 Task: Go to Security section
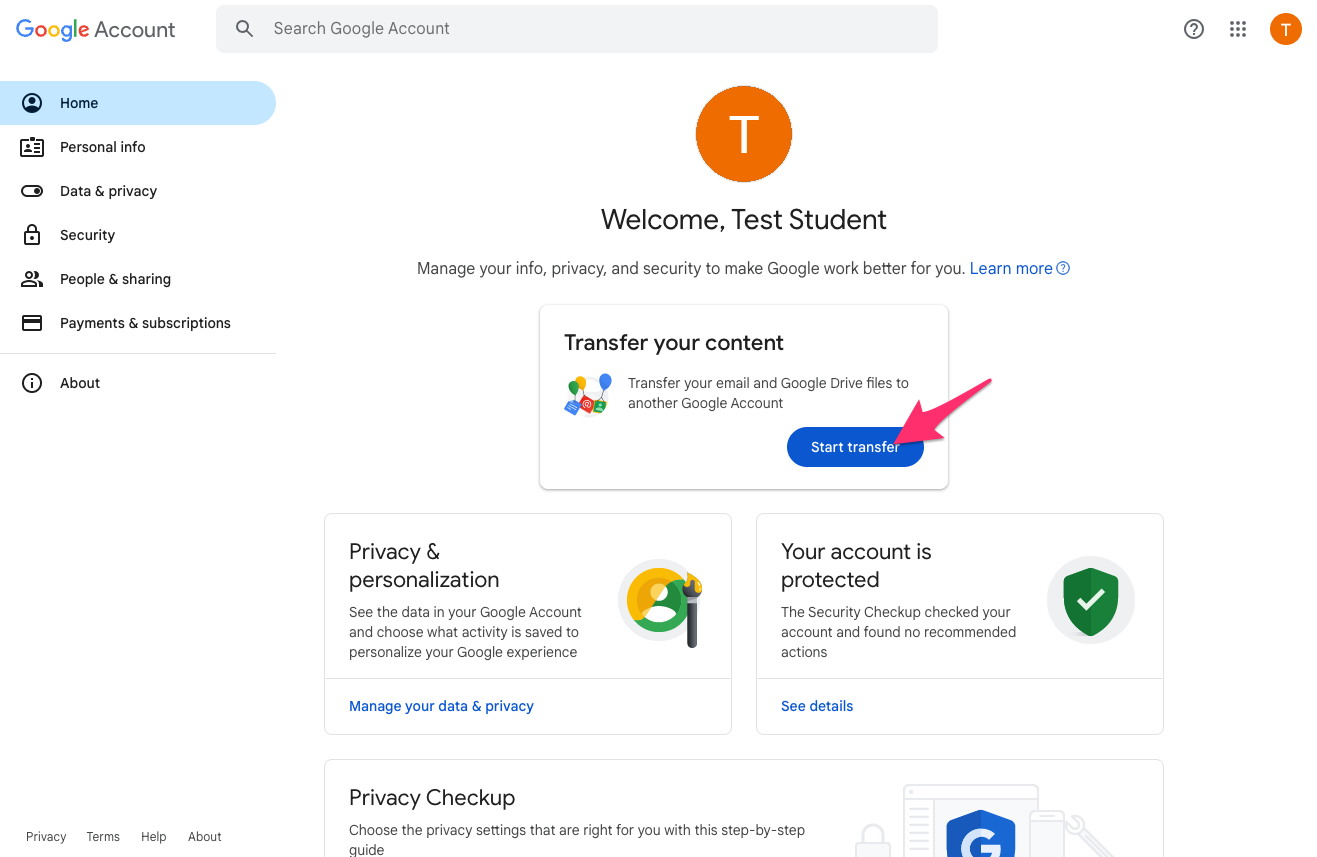pos(138,235)
